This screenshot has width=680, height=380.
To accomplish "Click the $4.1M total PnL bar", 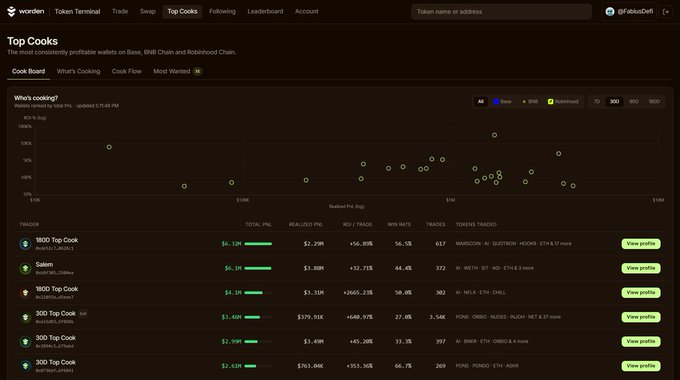I will pyautogui.click(x=258, y=293).
